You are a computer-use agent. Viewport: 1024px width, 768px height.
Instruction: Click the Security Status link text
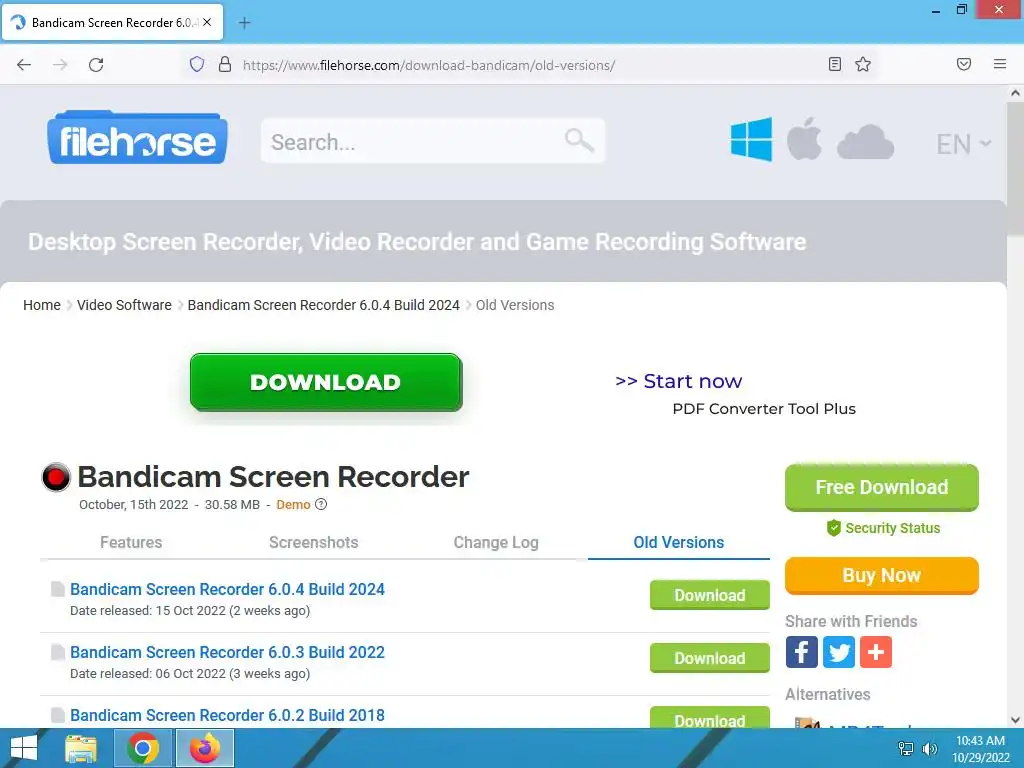(x=893, y=528)
